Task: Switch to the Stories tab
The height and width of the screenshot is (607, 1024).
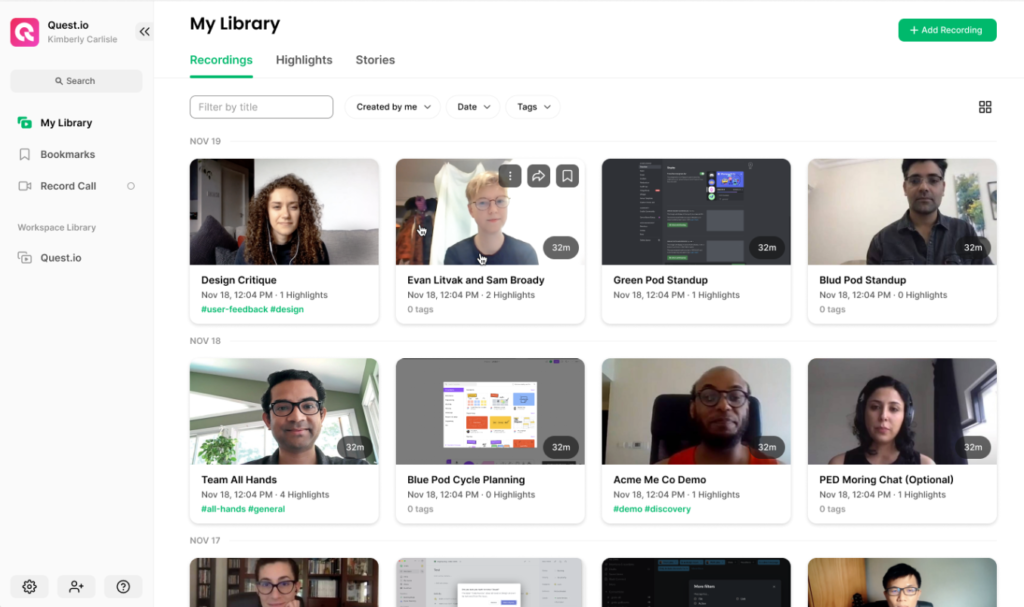Action: tap(375, 60)
